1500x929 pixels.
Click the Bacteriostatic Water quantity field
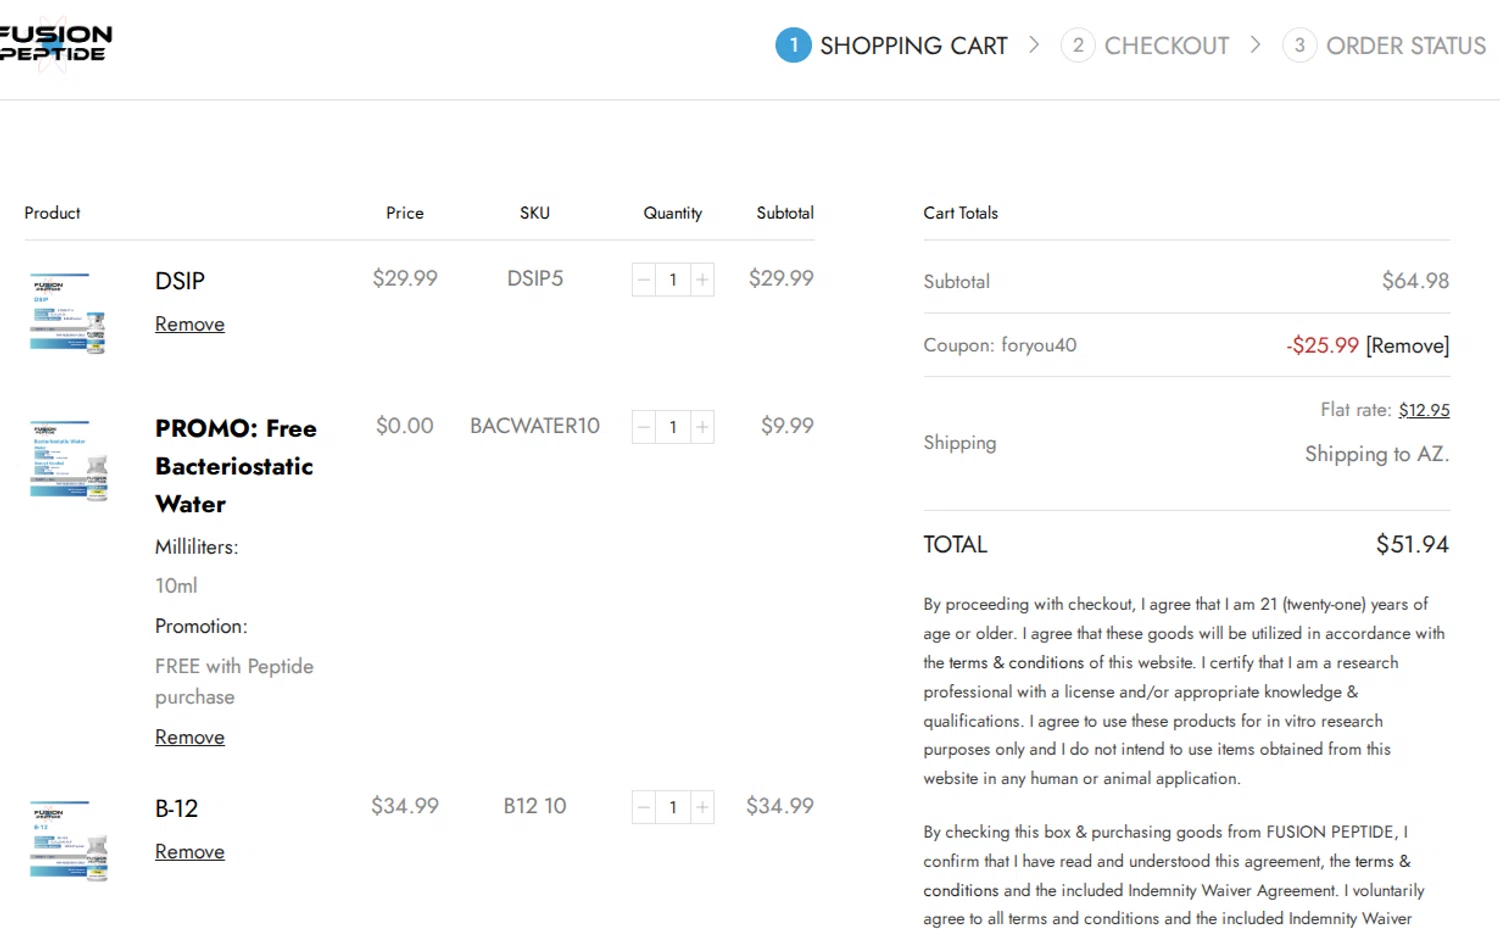pyautogui.click(x=673, y=427)
